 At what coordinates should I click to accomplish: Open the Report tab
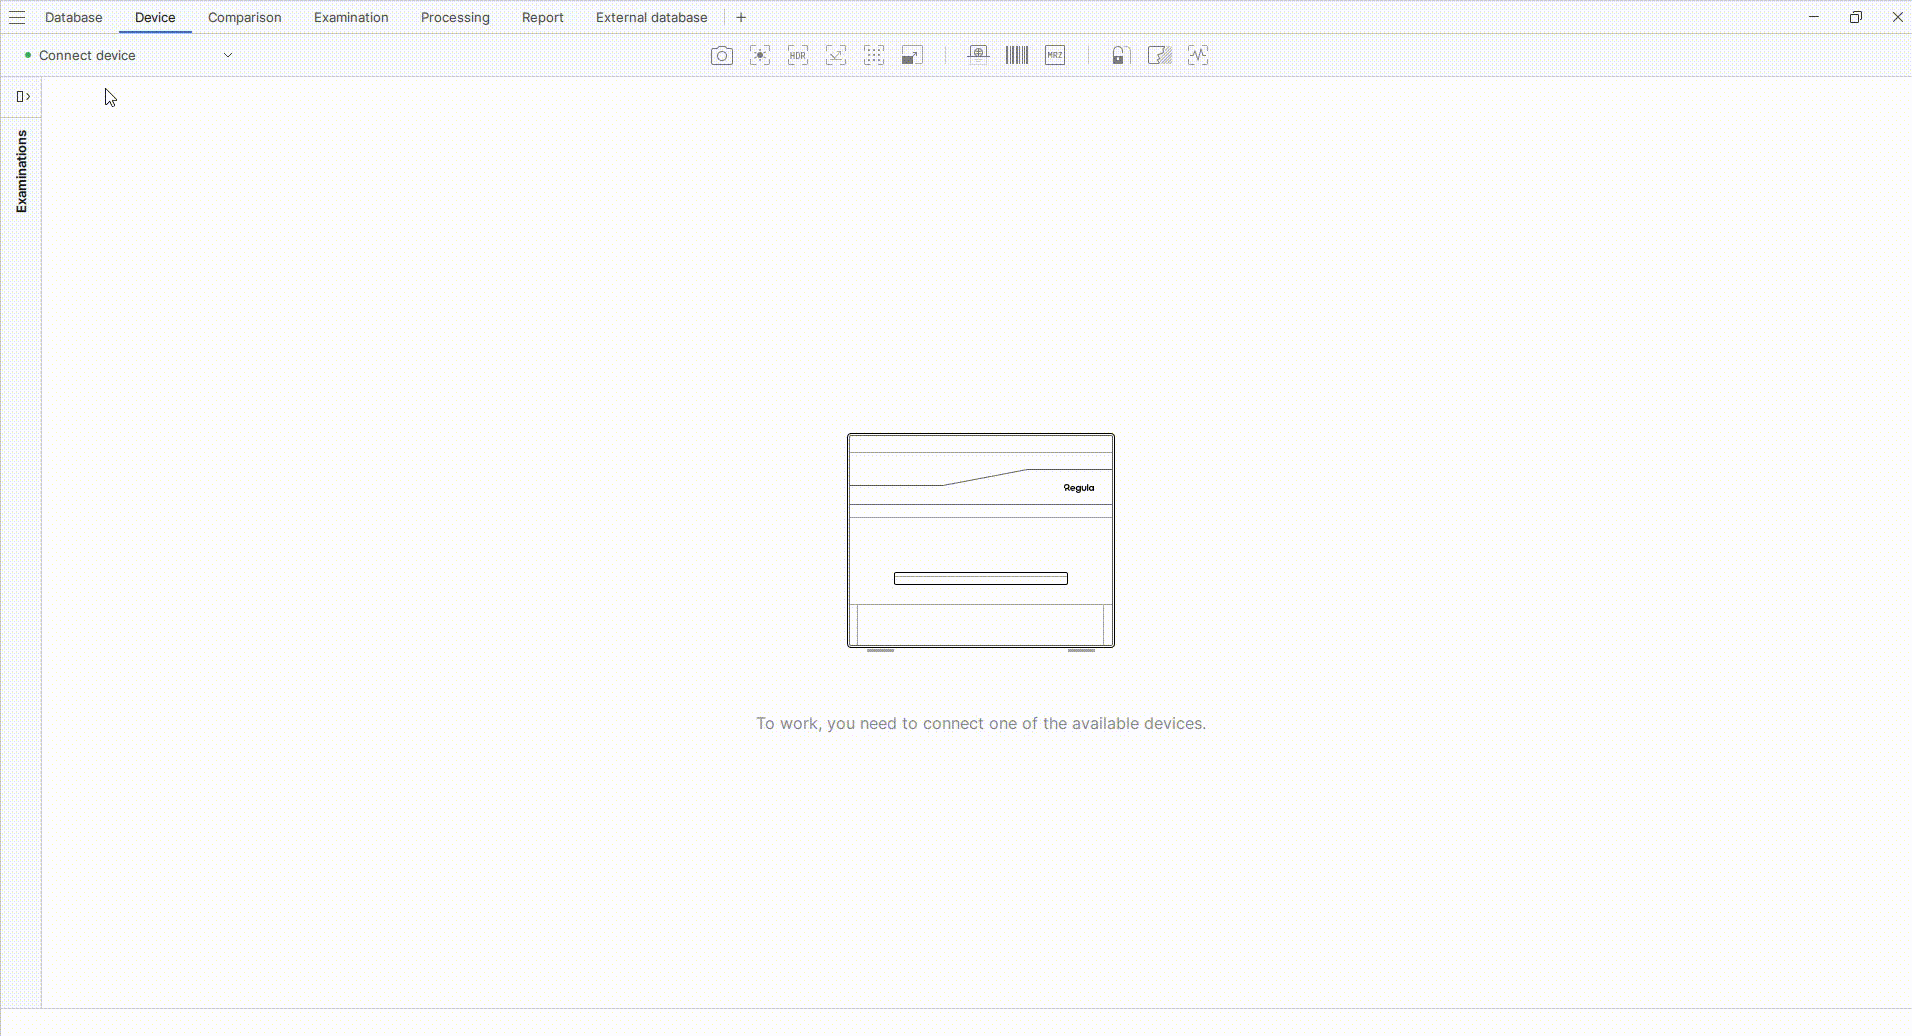coord(543,18)
